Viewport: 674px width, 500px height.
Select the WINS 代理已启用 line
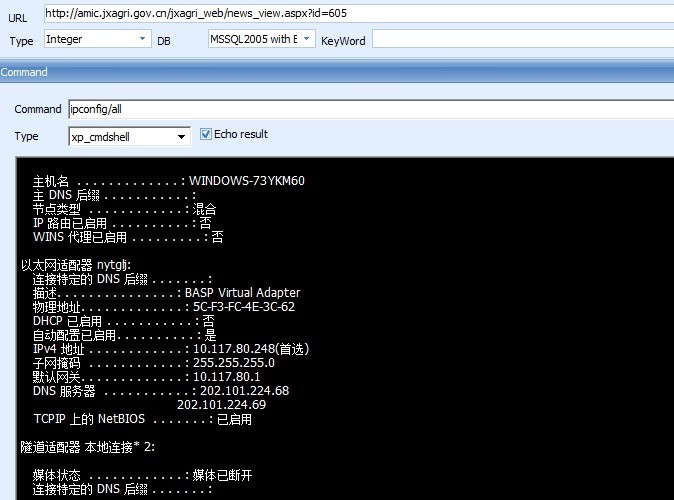pos(128,237)
